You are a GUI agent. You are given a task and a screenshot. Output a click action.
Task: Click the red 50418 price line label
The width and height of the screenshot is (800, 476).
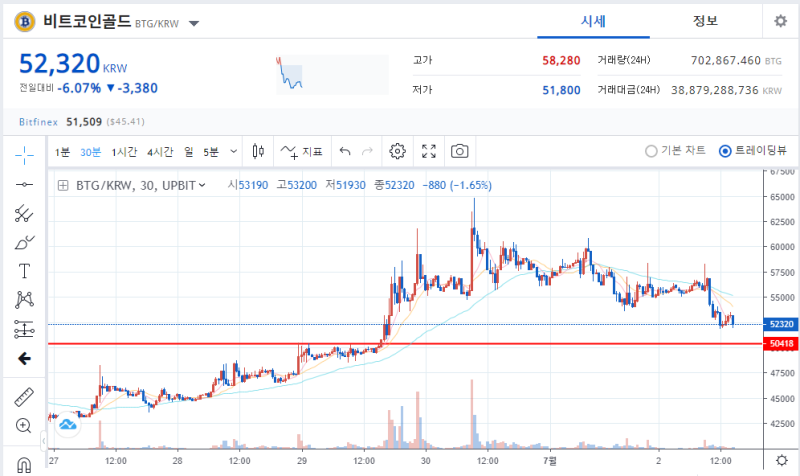pyautogui.click(x=781, y=343)
